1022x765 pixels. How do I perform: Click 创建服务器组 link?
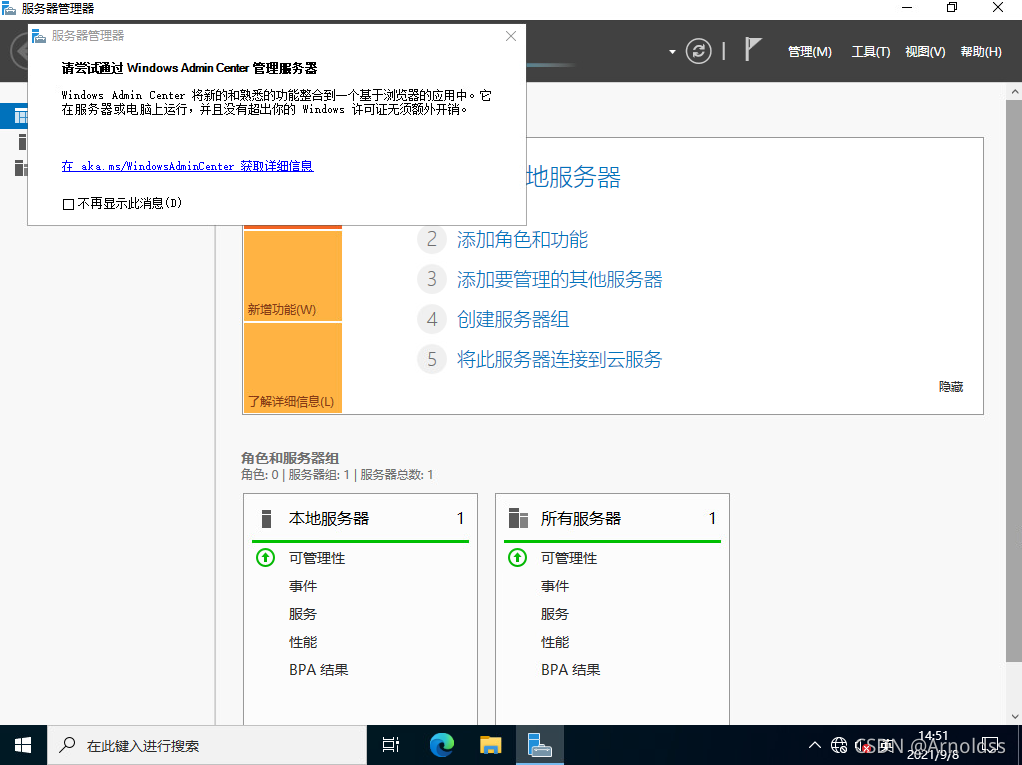[513, 319]
